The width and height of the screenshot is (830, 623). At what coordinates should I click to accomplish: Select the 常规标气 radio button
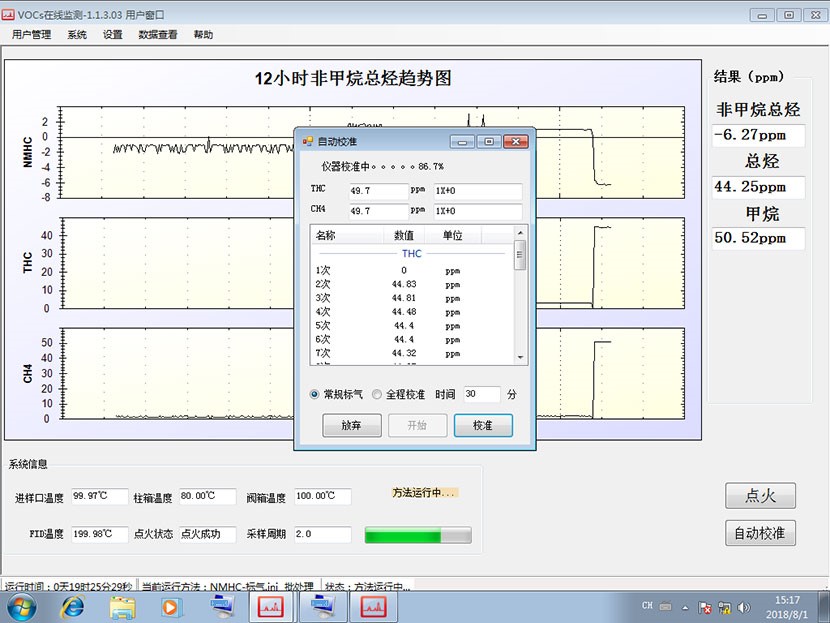(x=316, y=395)
